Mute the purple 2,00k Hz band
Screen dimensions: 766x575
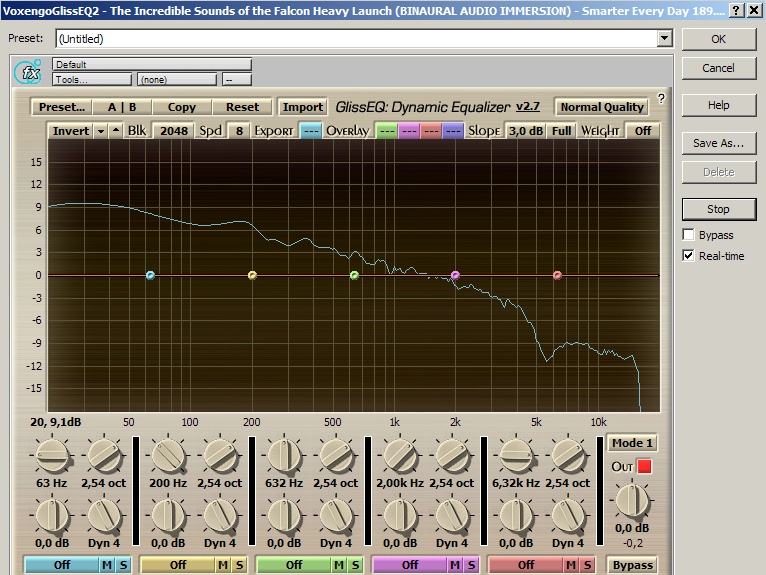(455, 565)
